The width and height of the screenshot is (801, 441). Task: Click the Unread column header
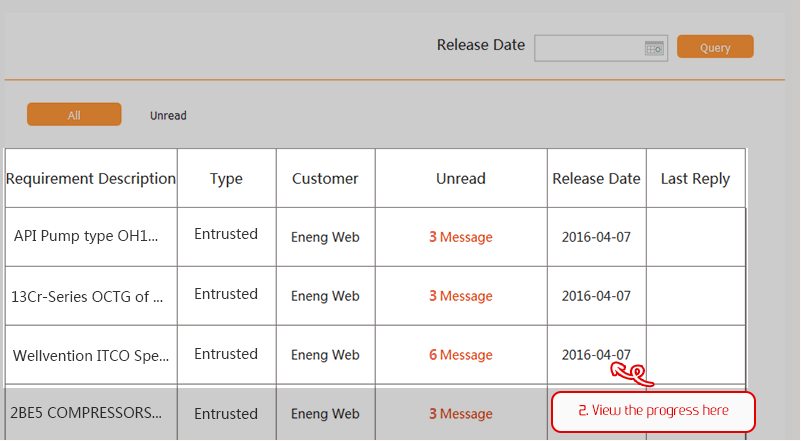(x=461, y=179)
